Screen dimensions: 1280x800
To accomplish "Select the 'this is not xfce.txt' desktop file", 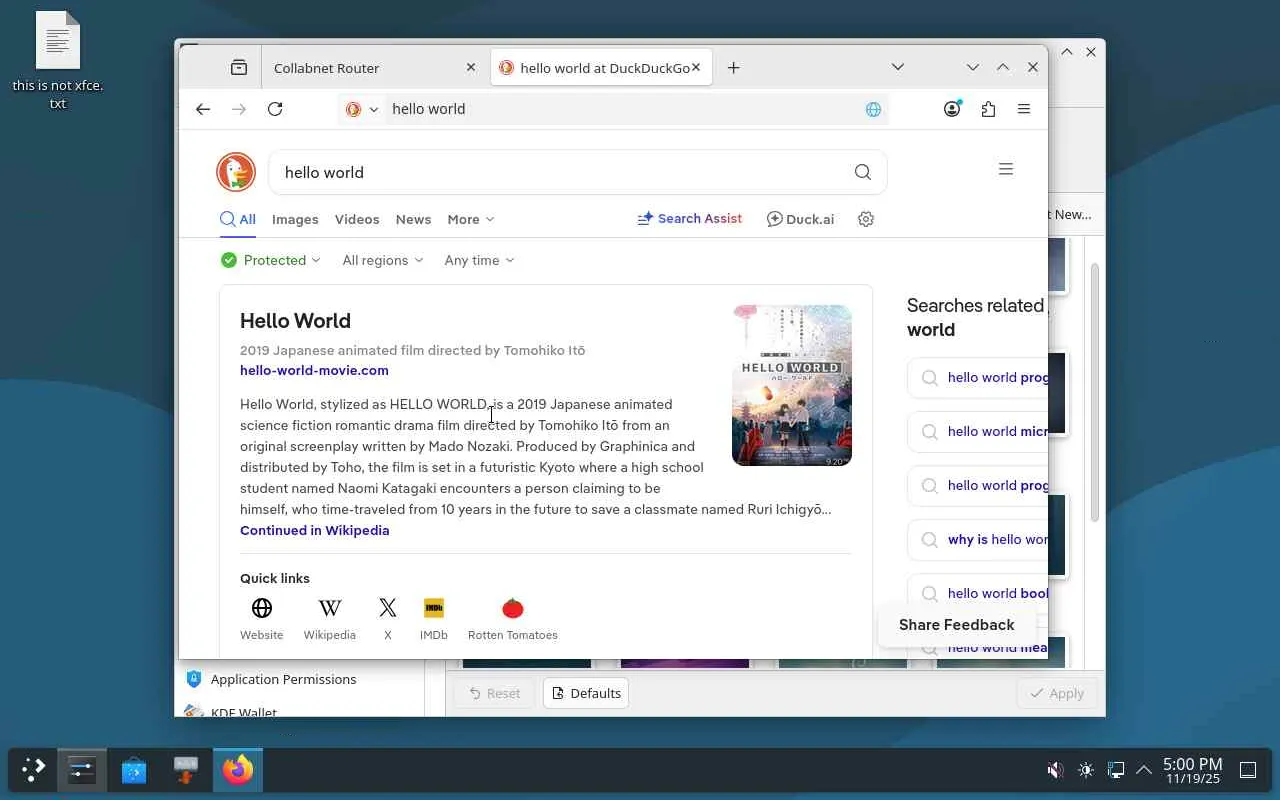I will 58,60.
